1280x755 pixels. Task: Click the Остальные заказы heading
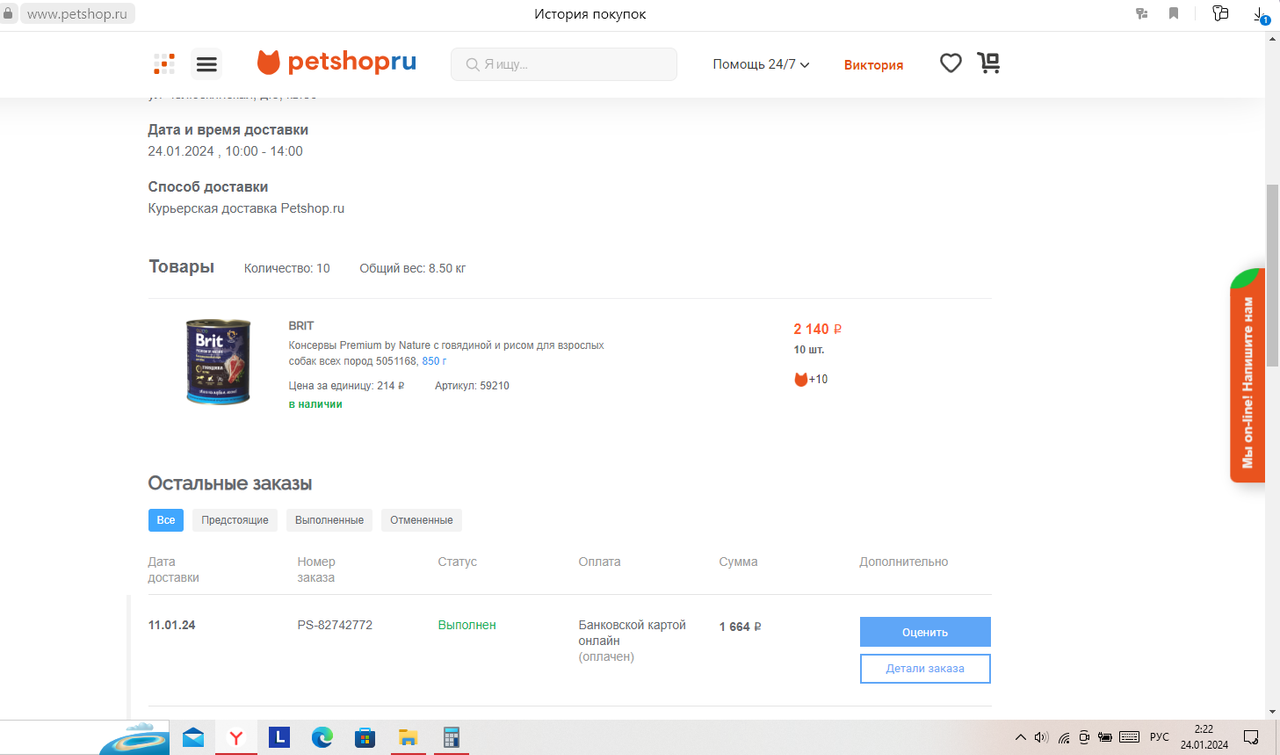230,484
